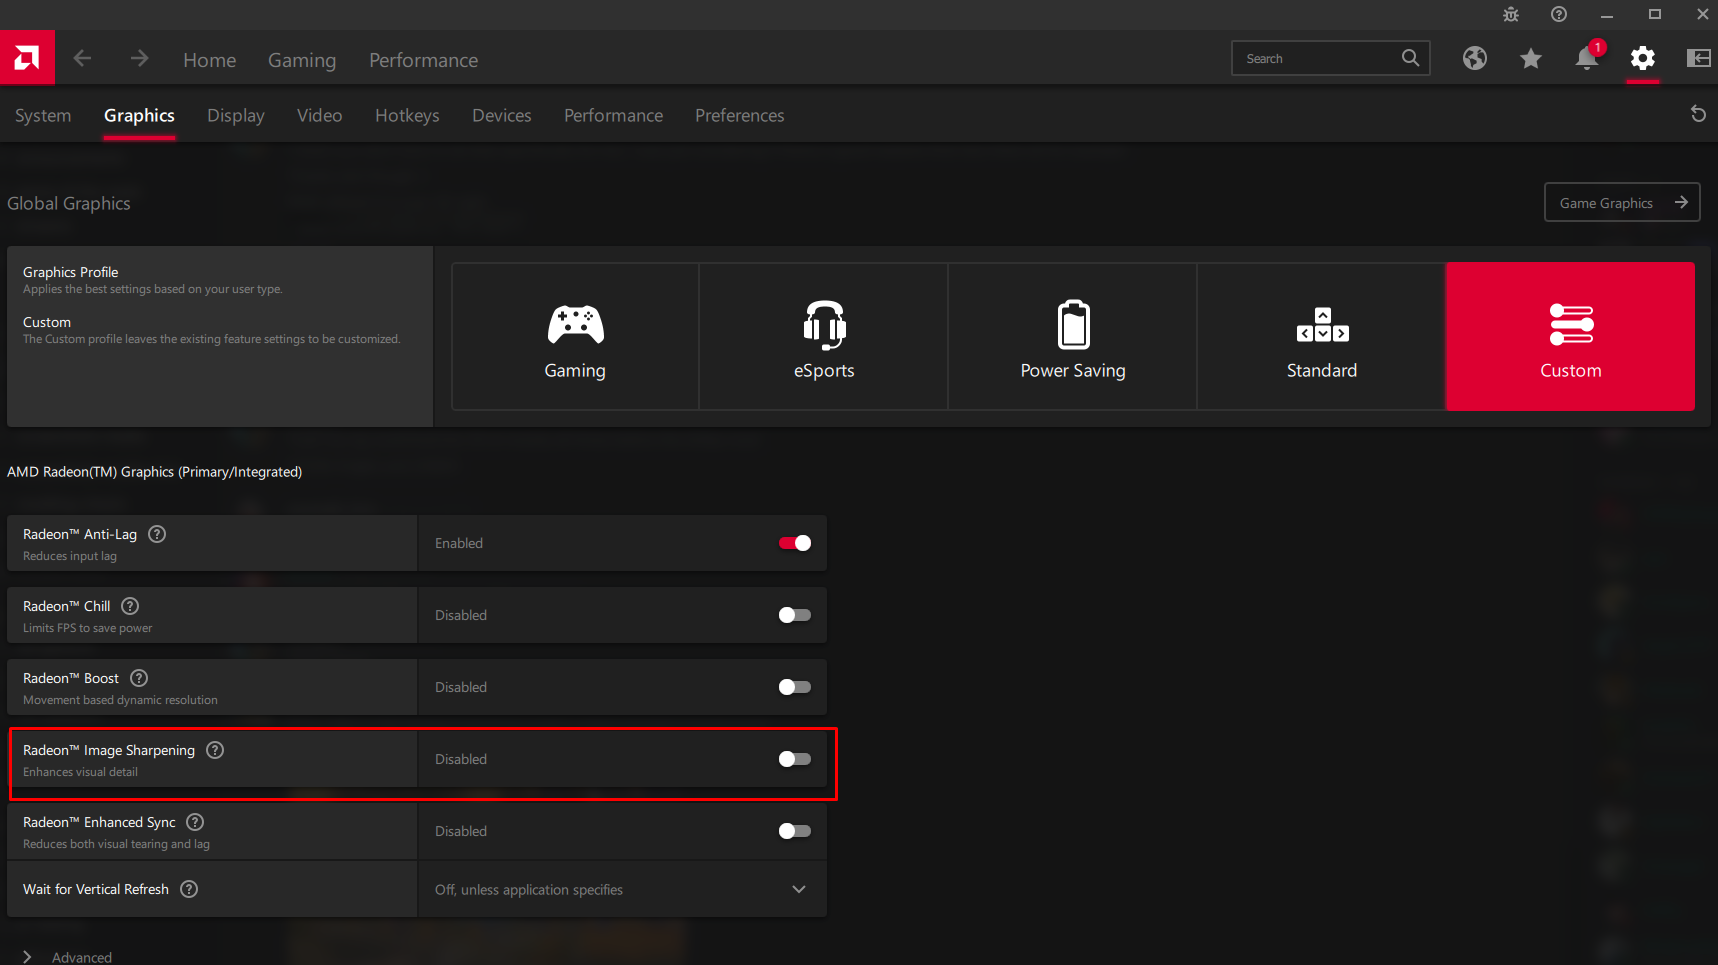
Task: Open the web browser globe icon
Action: pyautogui.click(x=1474, y=58)
